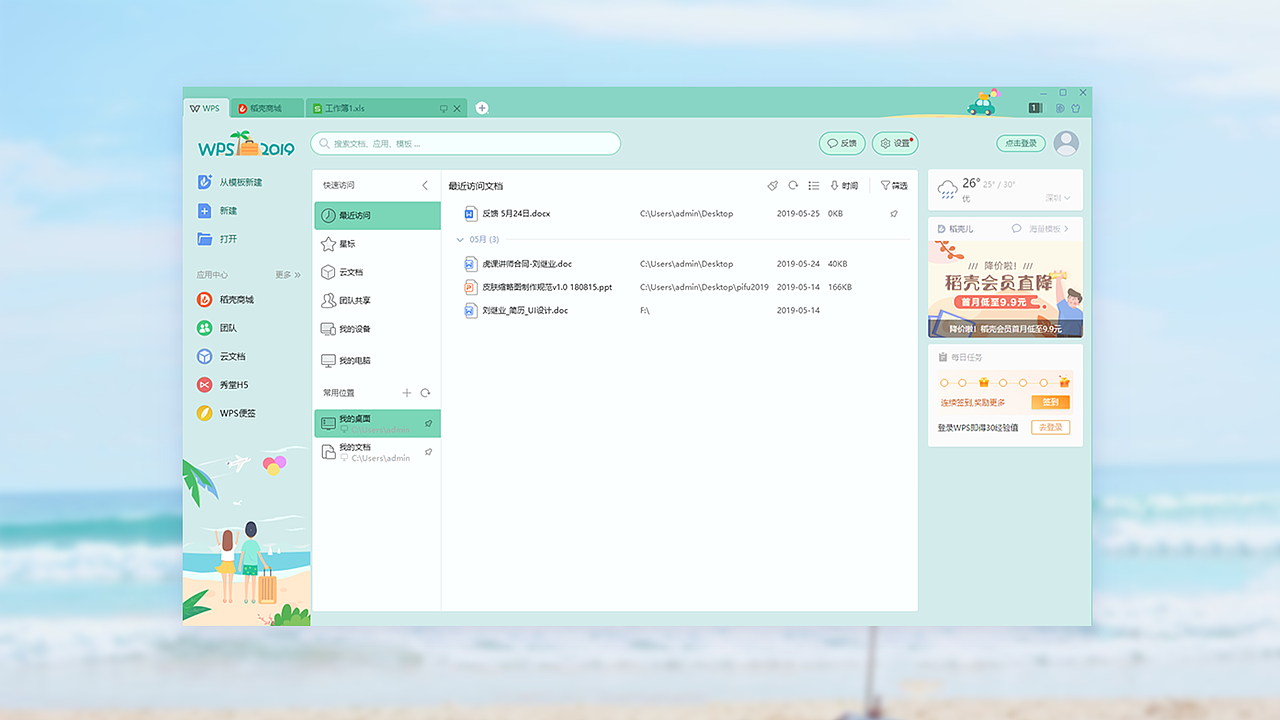The width and height of the screenshot is (1280, 720).
Task: Open the 稻壳商城 tab
Action: coord(267,108)
